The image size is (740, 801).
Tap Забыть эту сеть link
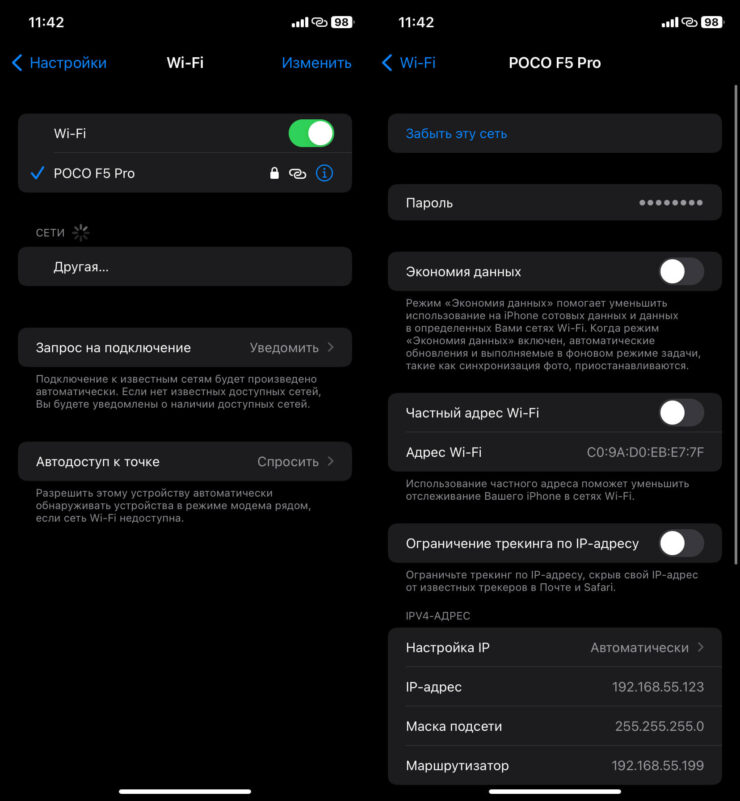456,133
